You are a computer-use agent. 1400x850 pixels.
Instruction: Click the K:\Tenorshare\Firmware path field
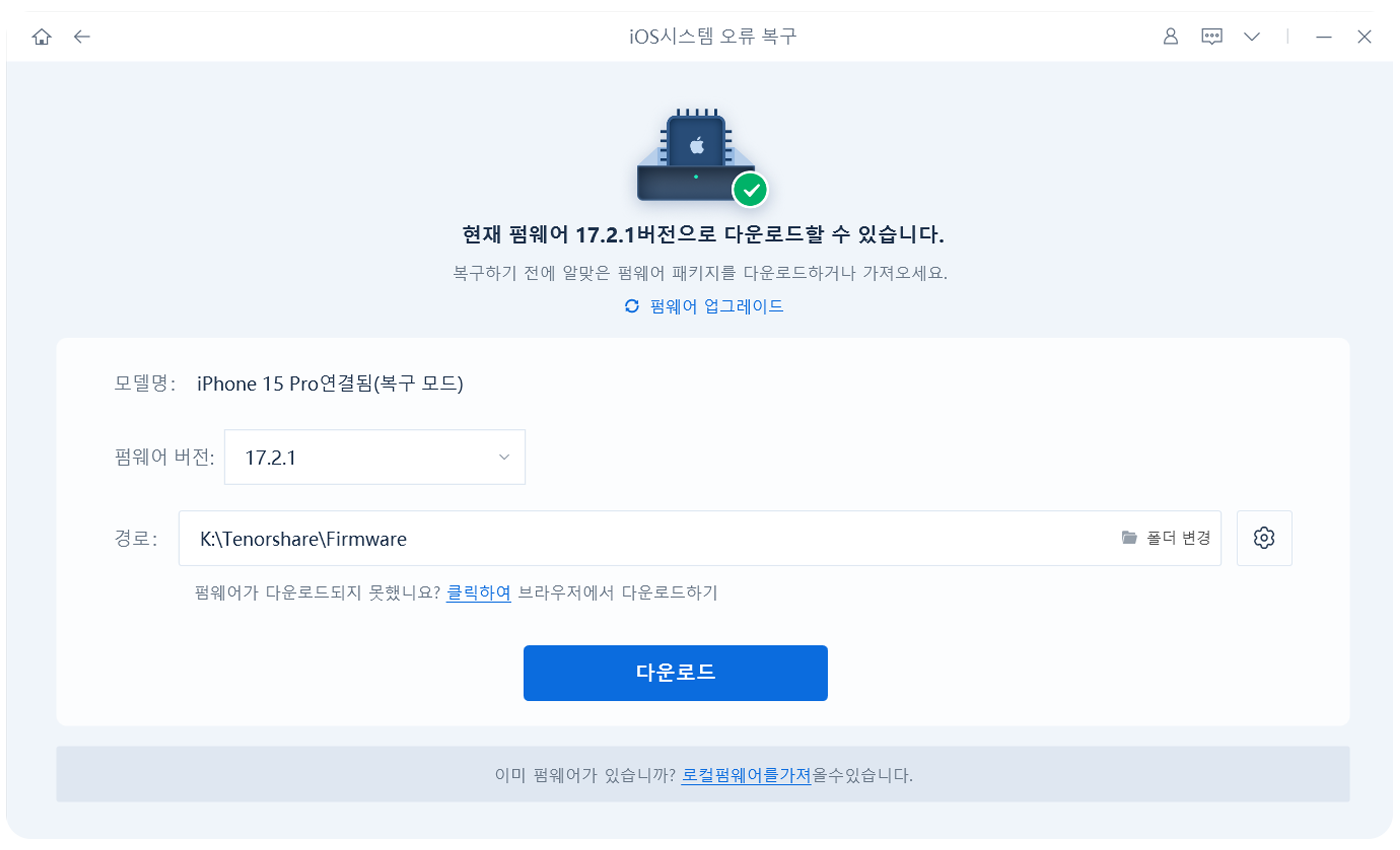point(700,538)
